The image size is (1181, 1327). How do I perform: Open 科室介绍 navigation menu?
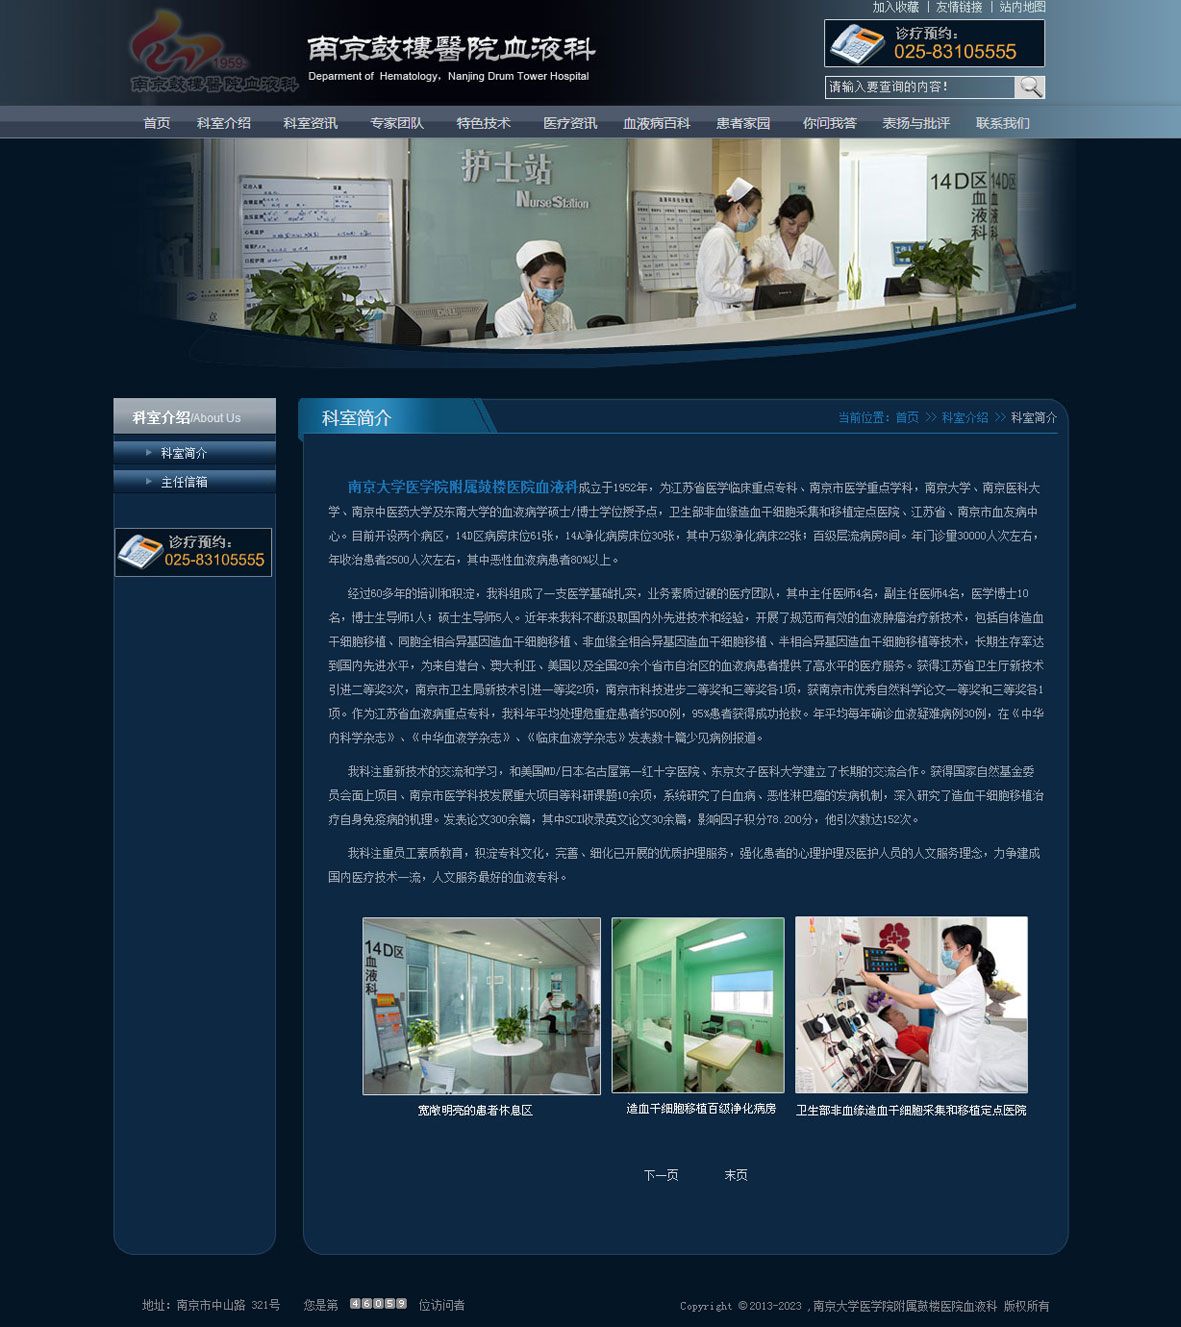click(224, 123)
